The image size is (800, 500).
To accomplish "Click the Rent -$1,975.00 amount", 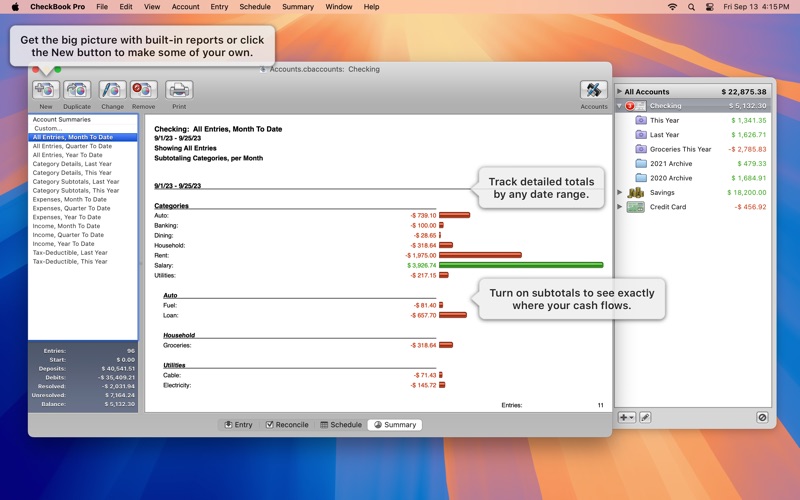I will point(421,255).
